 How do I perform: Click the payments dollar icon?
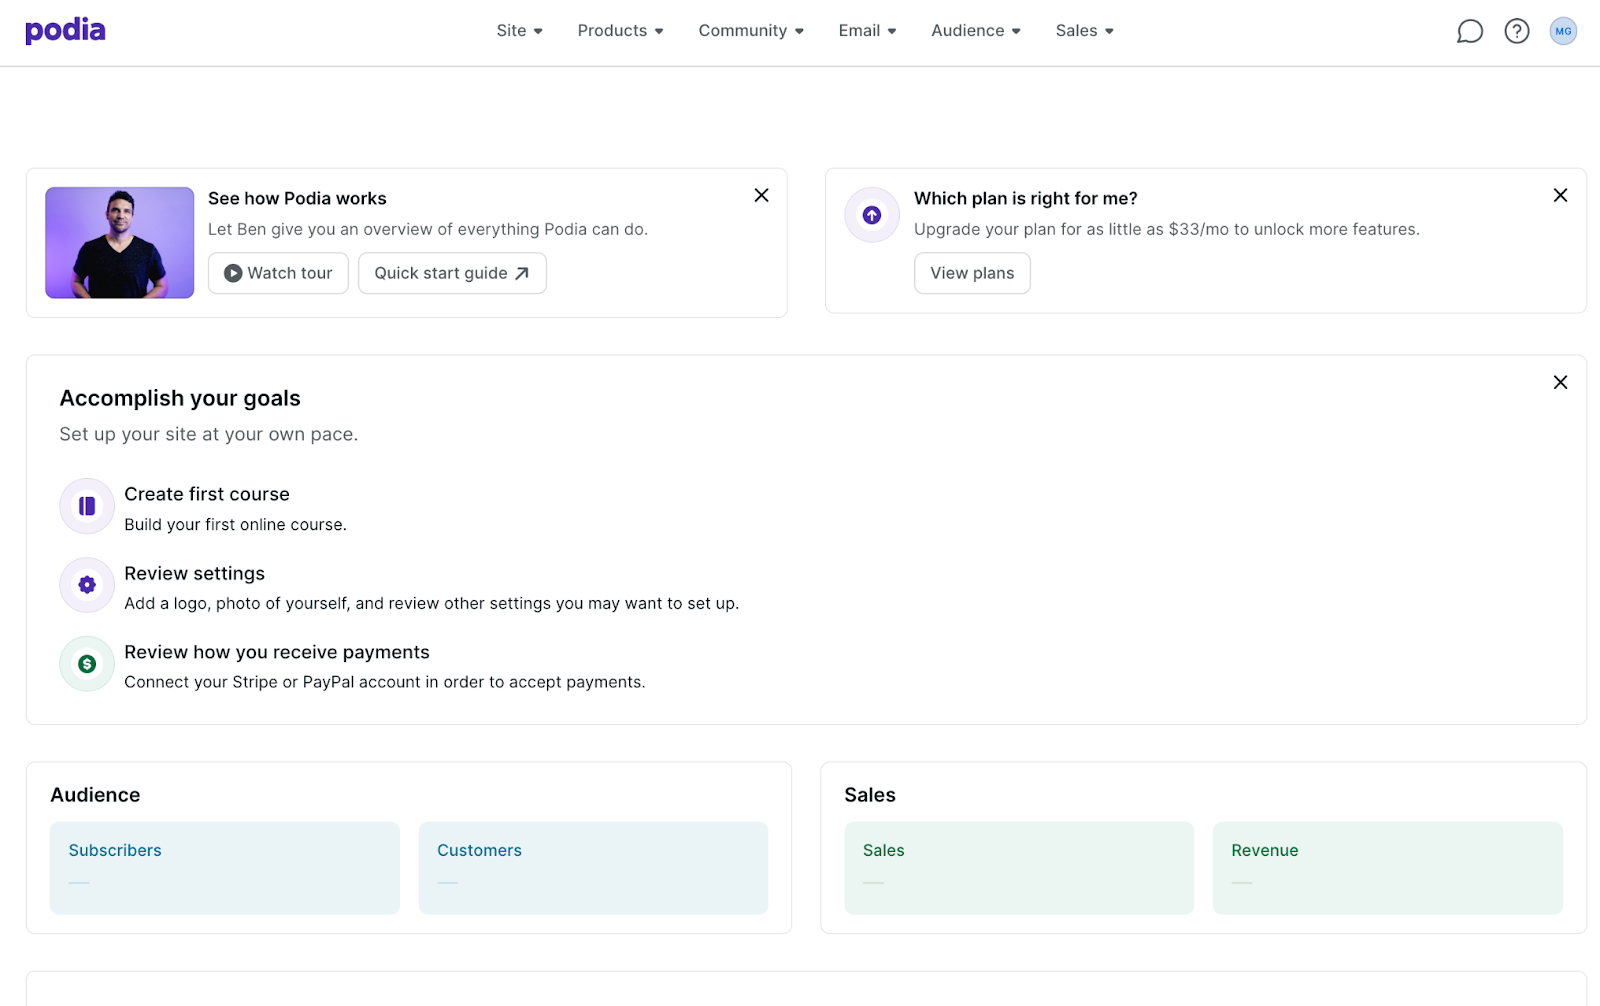click(x=87, y=664)
